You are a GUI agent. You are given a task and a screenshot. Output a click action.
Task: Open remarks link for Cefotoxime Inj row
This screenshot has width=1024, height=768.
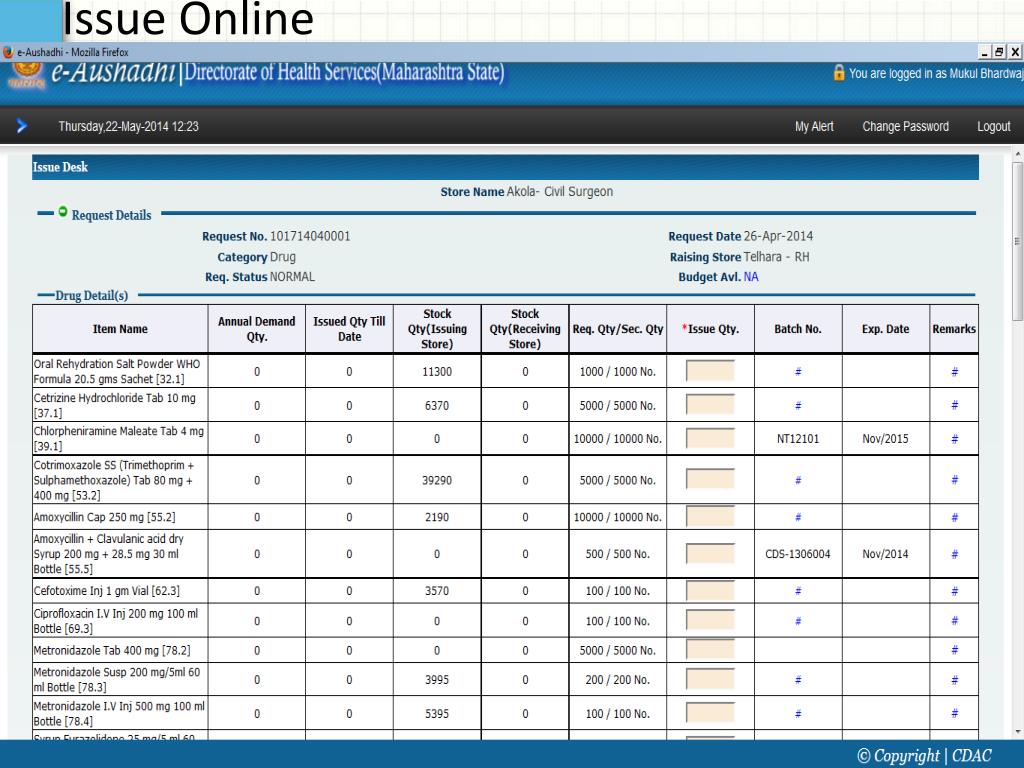(954, 591)
